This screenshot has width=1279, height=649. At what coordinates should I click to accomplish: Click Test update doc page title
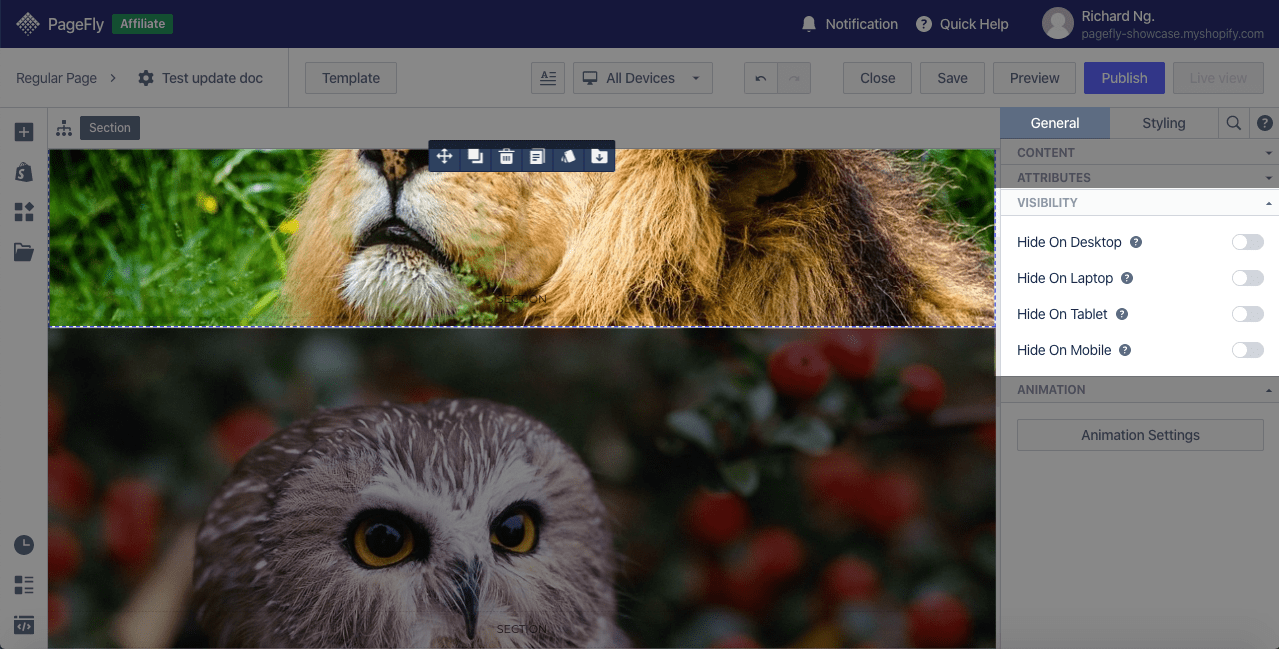pos(212,78)
